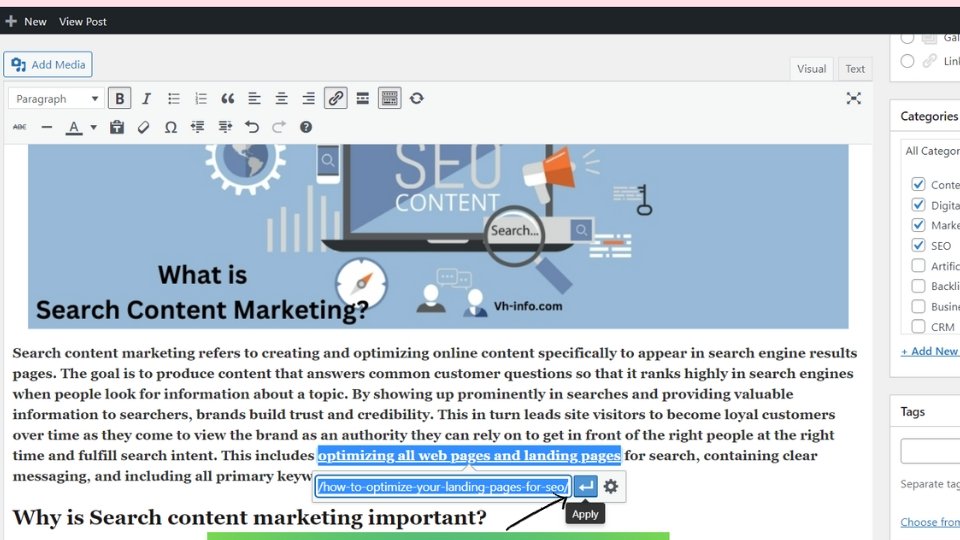
Task: Click the link URL input field
Action: (443, 487)
